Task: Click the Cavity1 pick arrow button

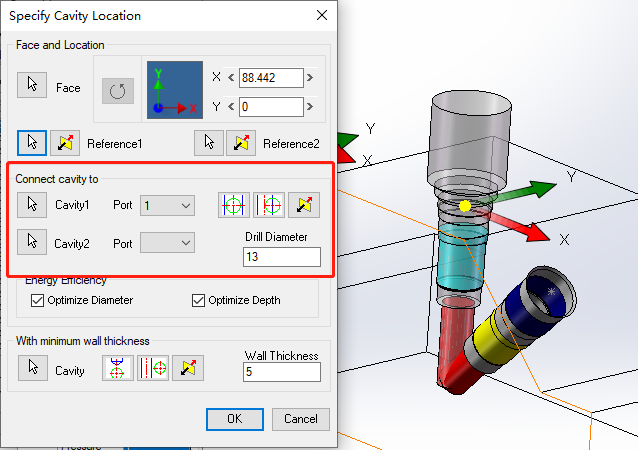Action: pyautogui.click(x=32, y=205)
